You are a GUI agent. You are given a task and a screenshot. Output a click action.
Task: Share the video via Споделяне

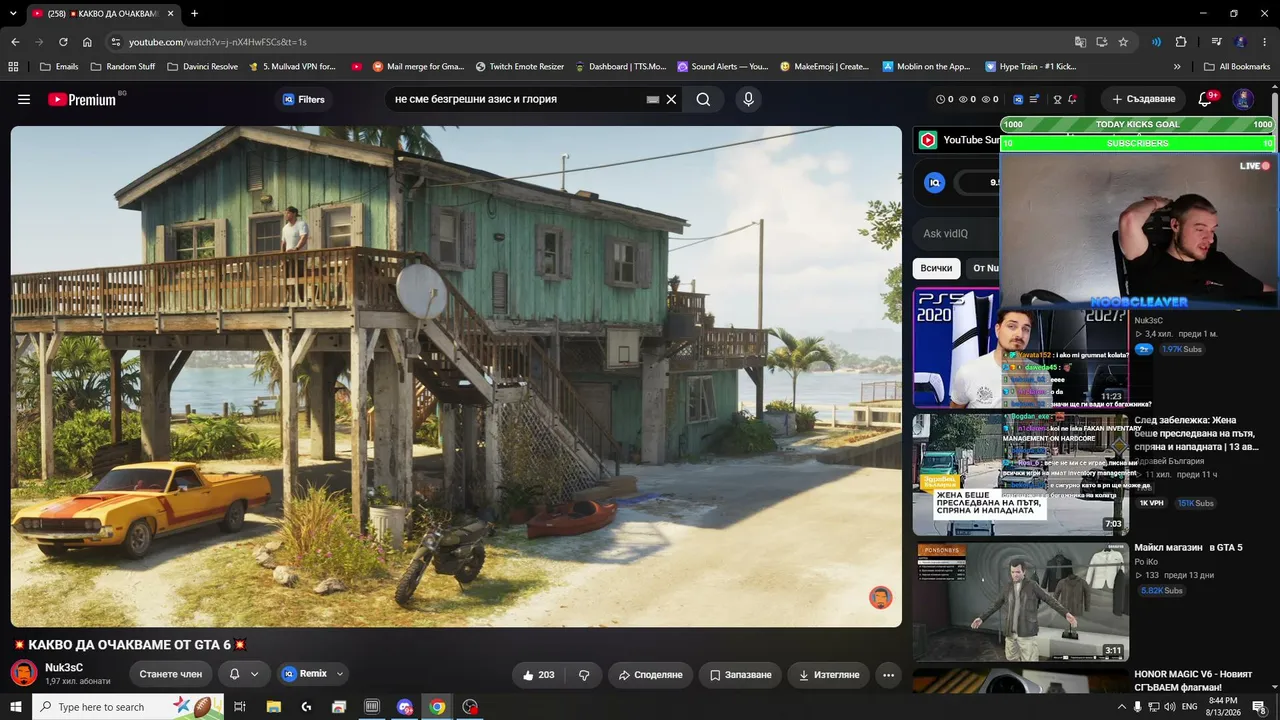tap(650, 675)
